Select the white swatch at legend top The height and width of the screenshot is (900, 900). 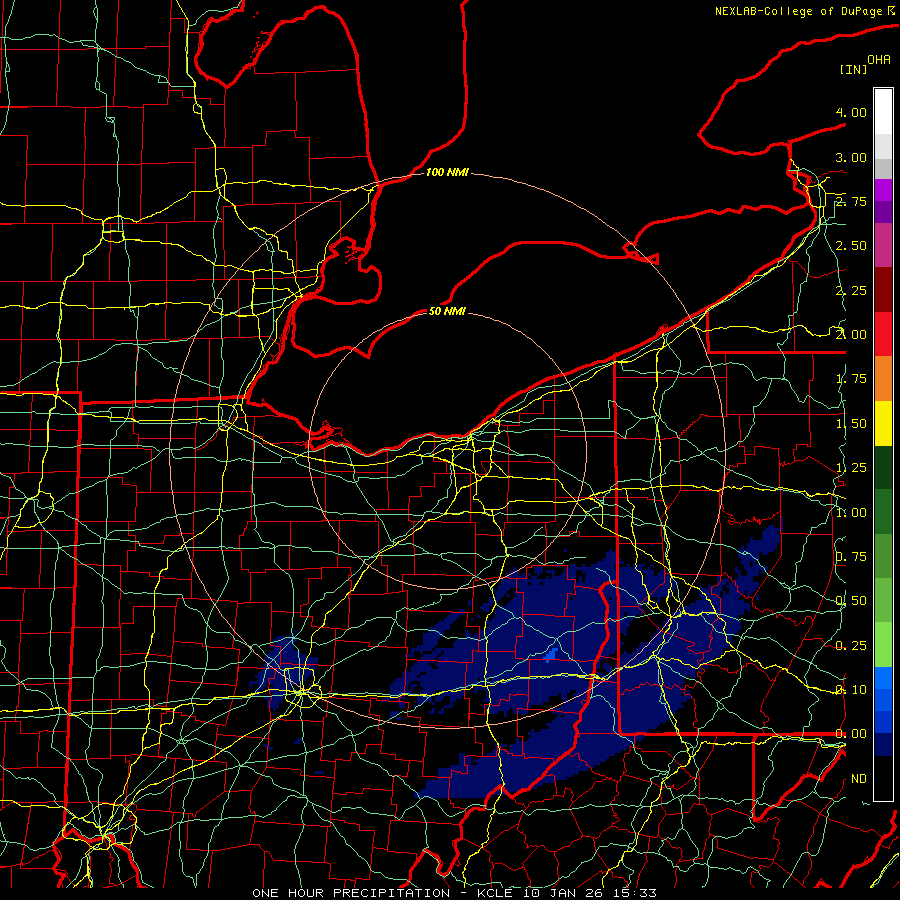coord(883,112)
